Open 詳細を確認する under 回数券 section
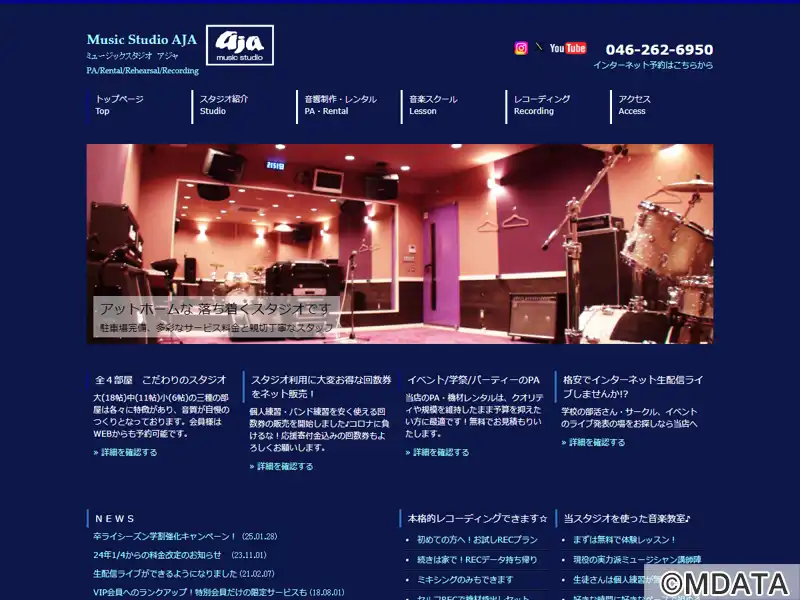Screen dimensions: 800x600 (x=282, y=466)
